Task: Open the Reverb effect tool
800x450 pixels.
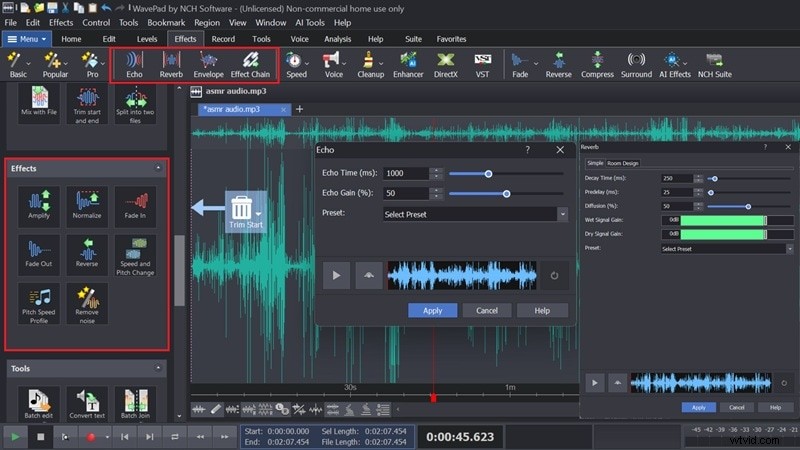Action: tap(171, 65)
